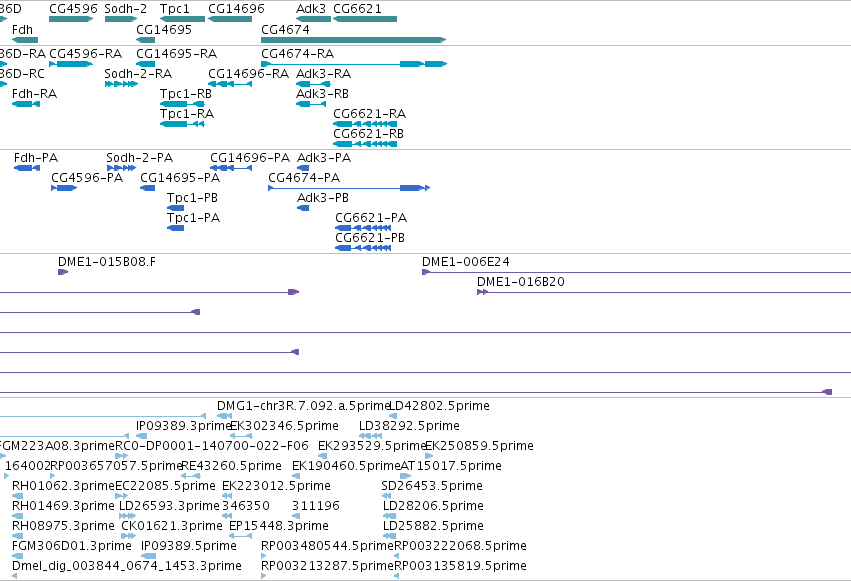Click the long CG4674 gene bar
Screen dimensions: 851x581
click(353, 40)
